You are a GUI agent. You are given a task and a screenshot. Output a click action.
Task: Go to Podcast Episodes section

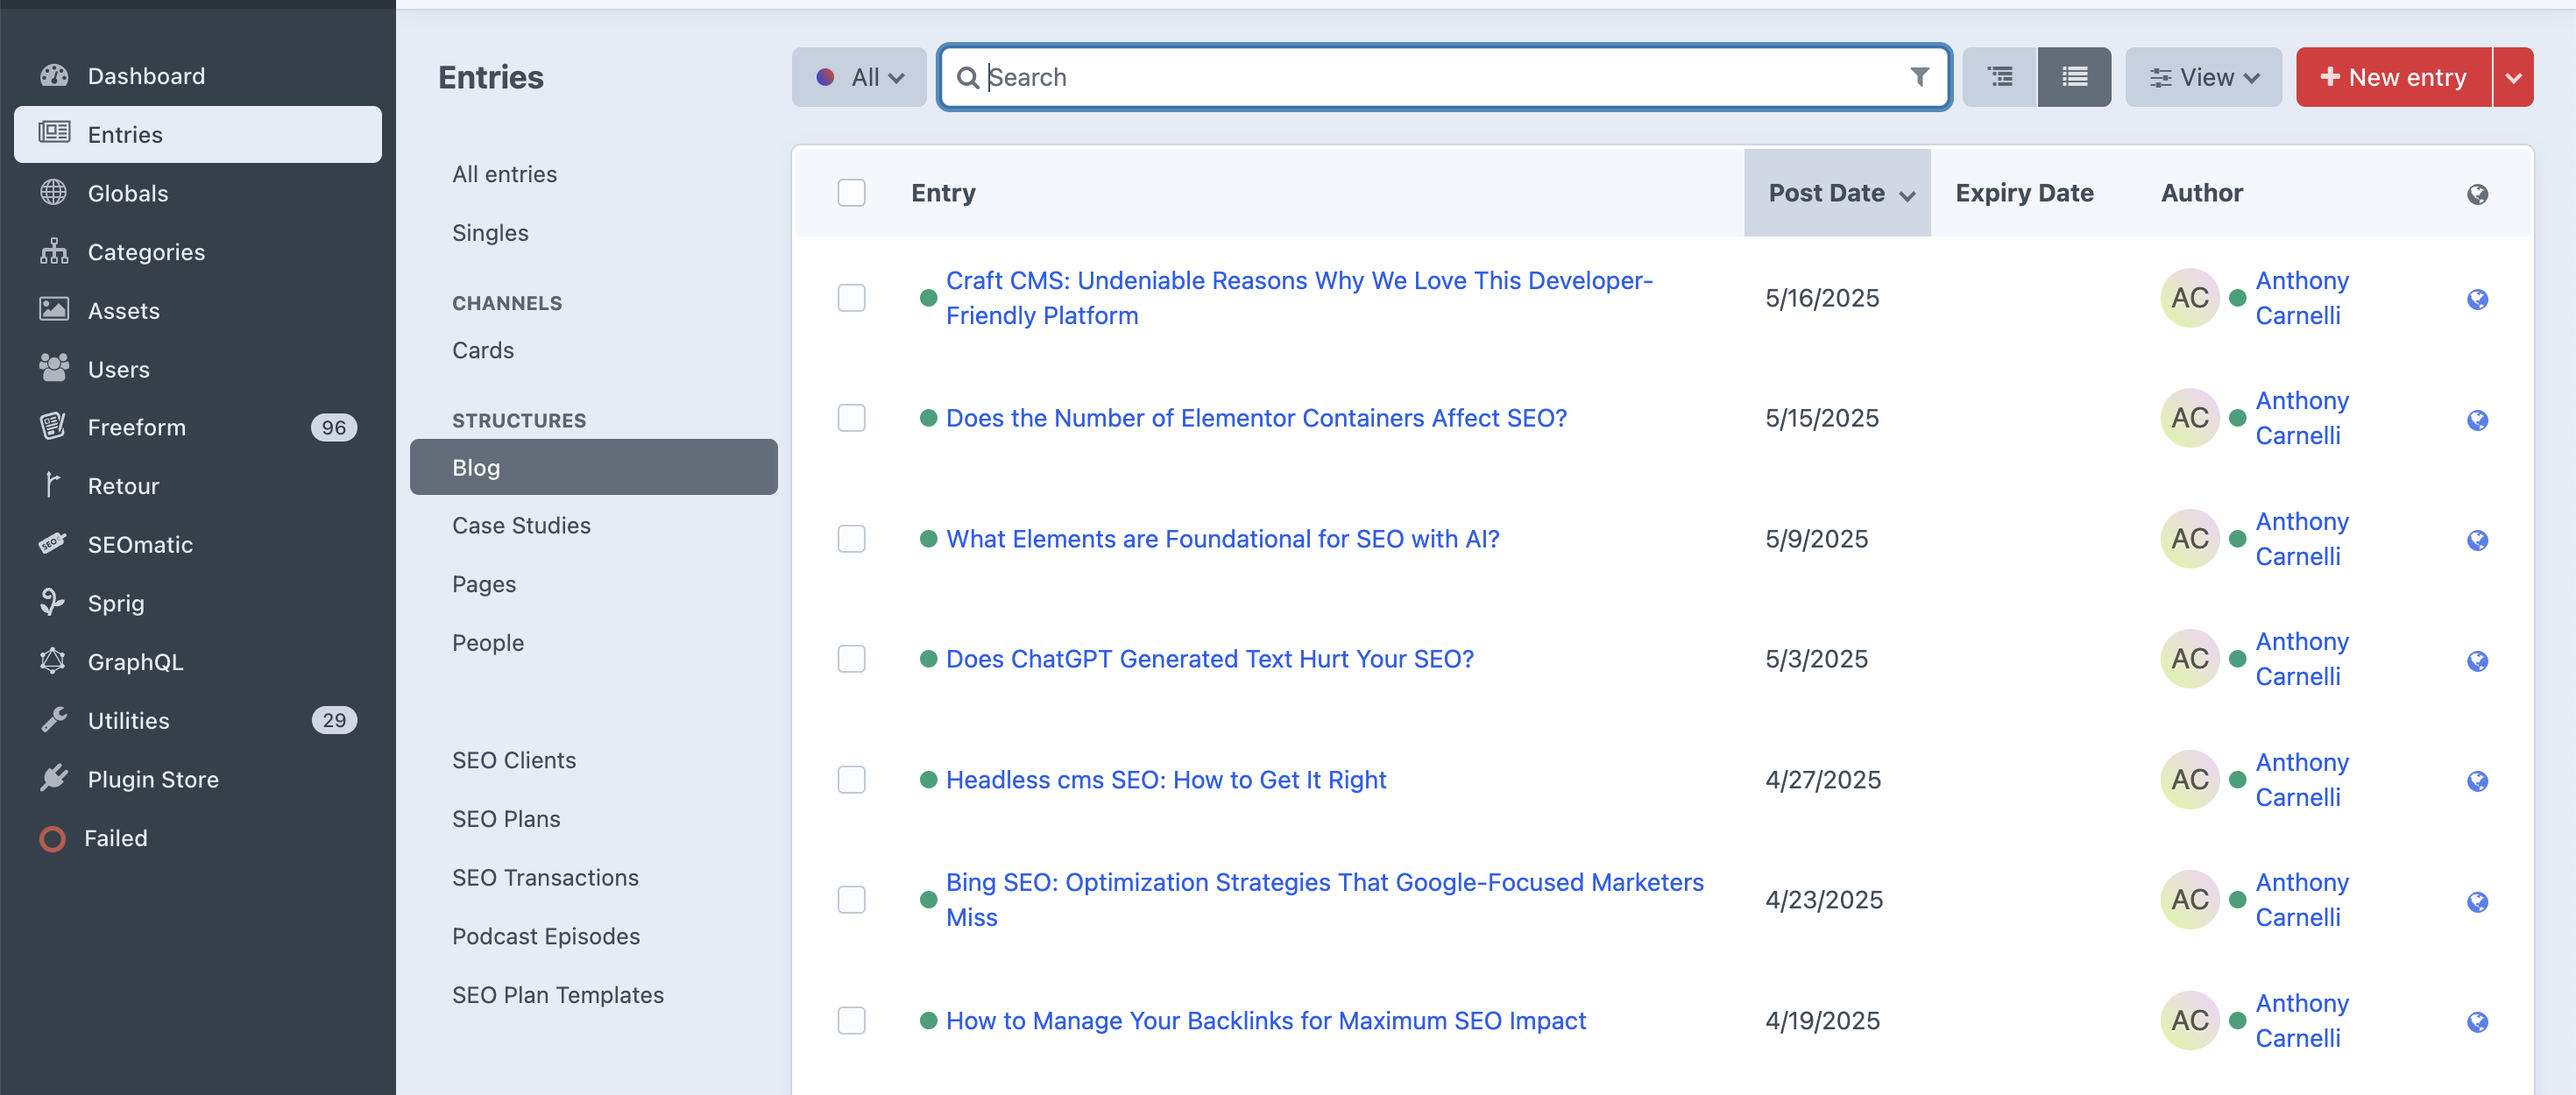[x=546, y=936]
